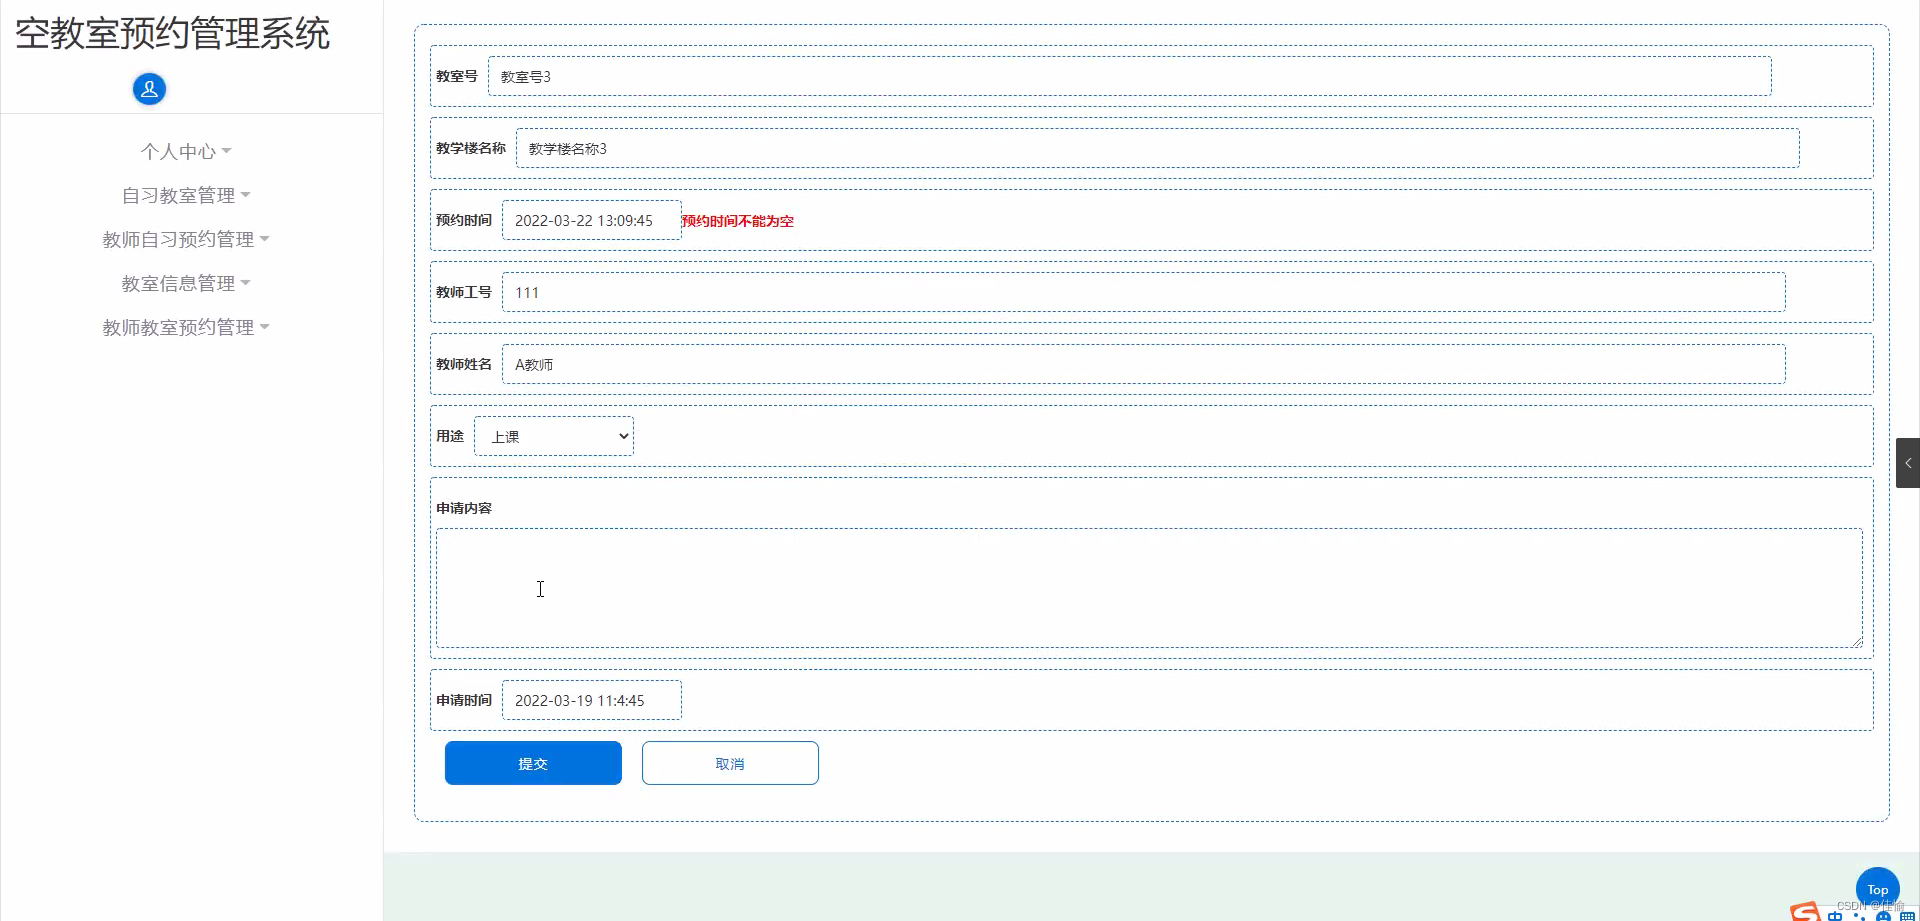
Task: Click the 预约时间 date field
Action: point(591,220)
